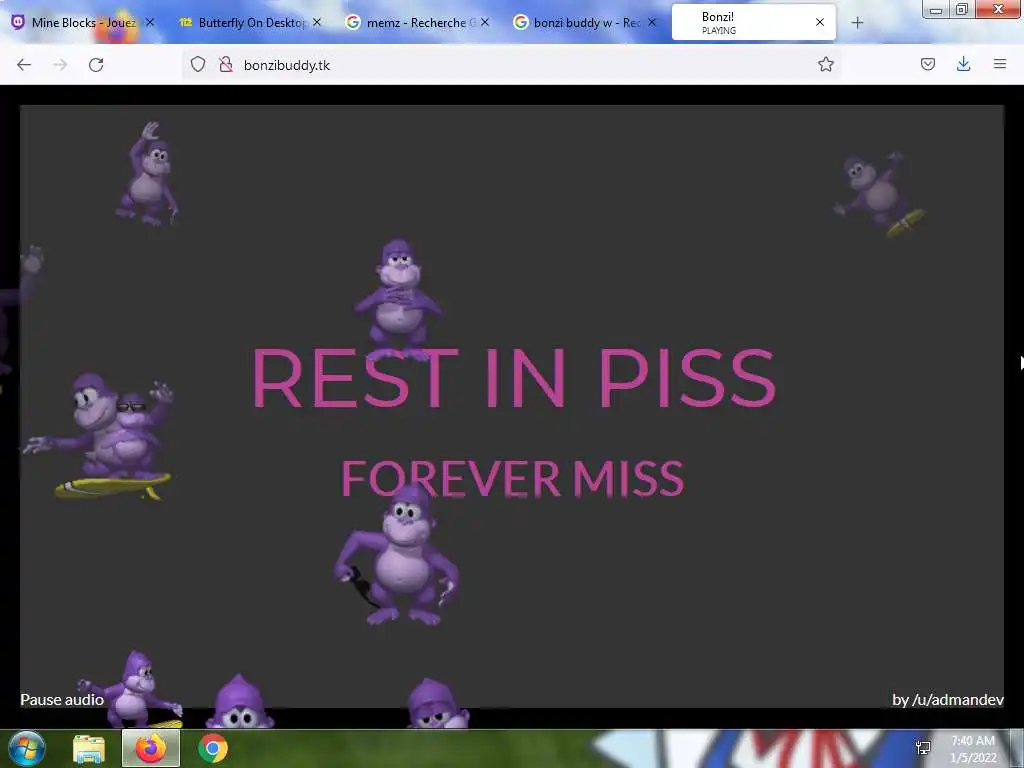Click the Pause audio link

pos(62,699)
